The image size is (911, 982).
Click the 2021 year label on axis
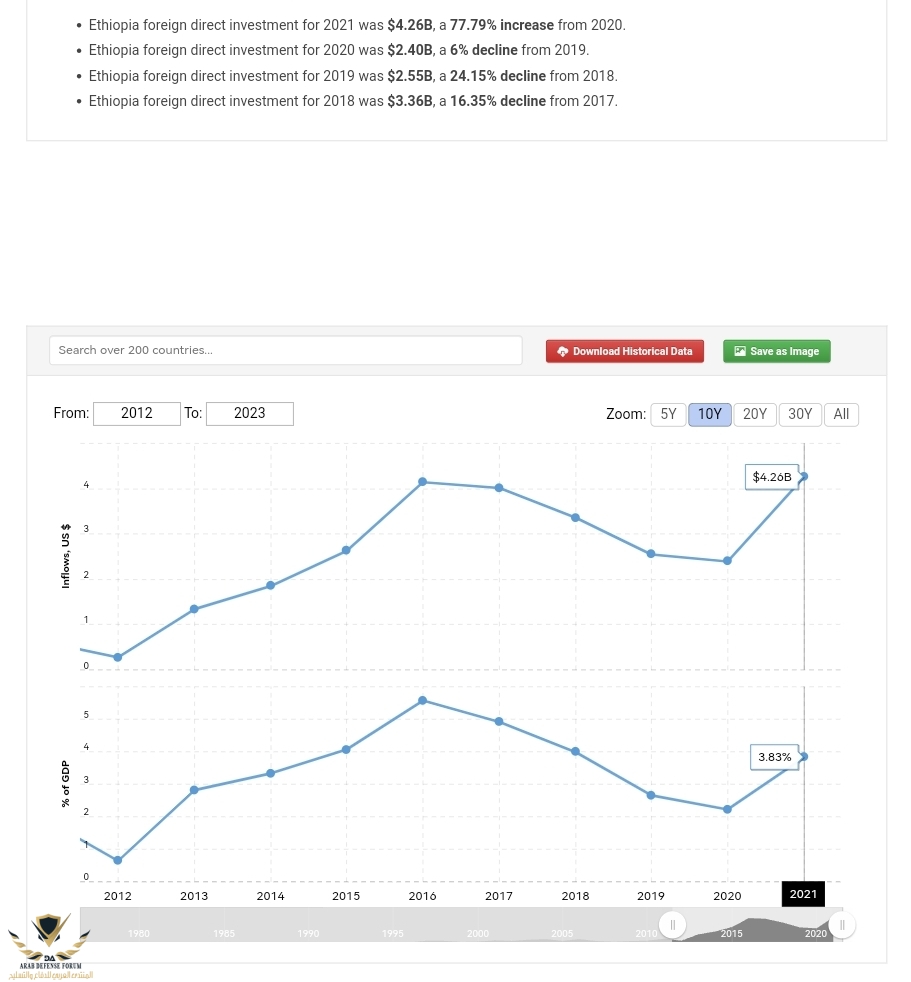[x=803, y=894]
